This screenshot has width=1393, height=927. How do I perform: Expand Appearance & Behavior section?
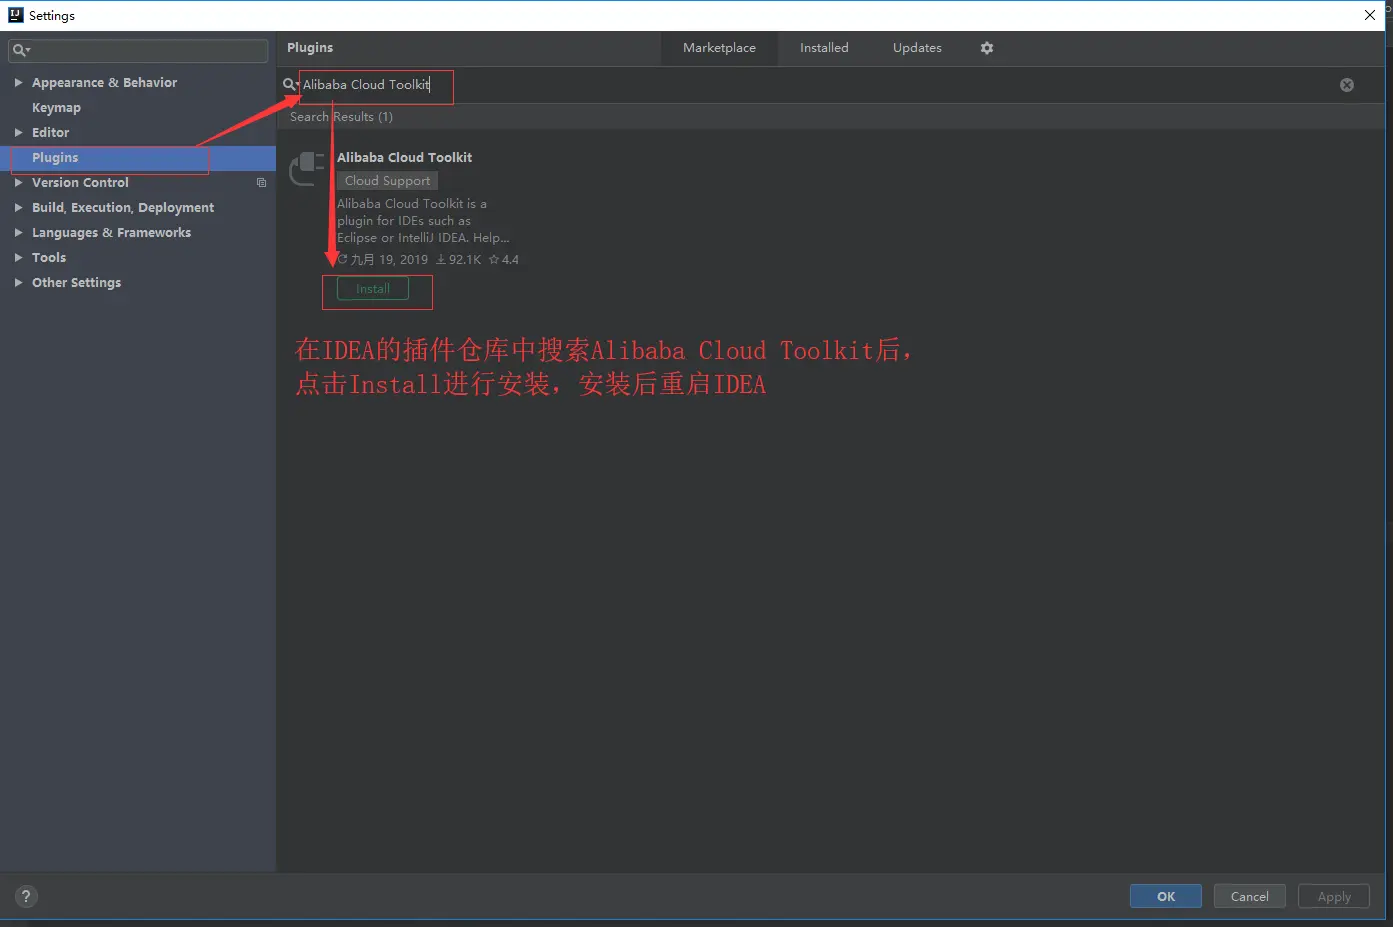18,83
